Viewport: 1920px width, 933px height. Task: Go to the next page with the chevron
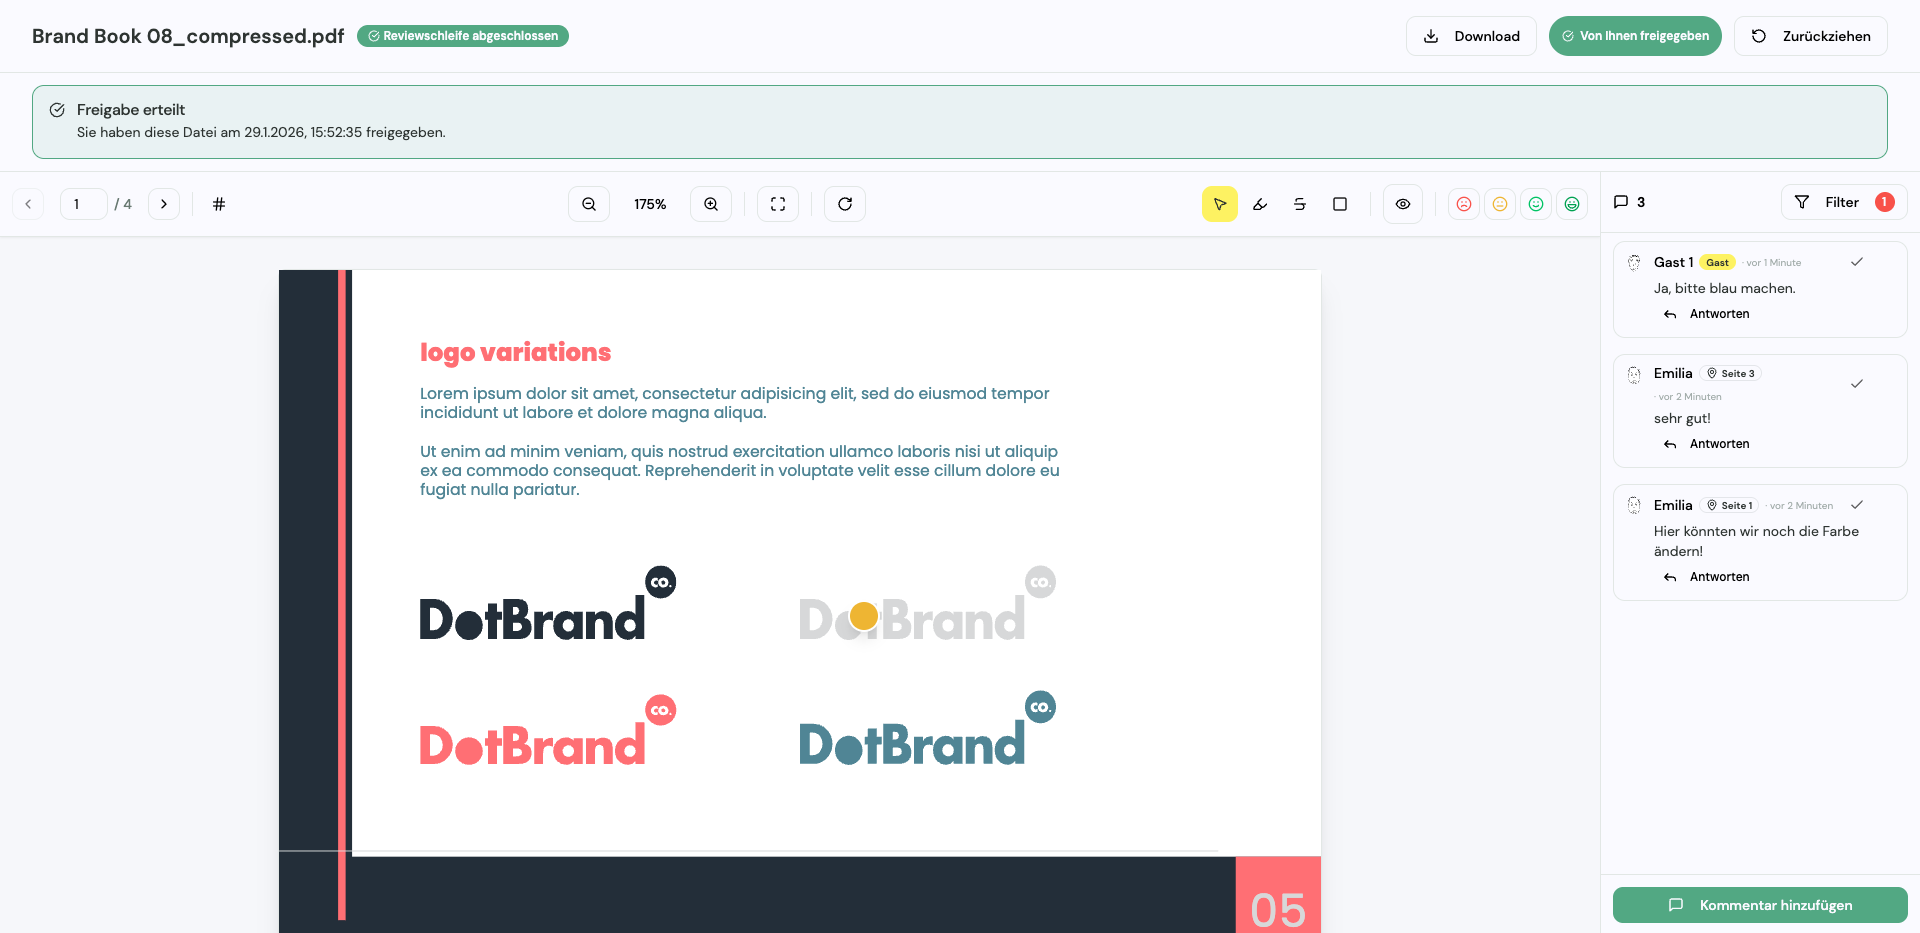tap(163, 204)
